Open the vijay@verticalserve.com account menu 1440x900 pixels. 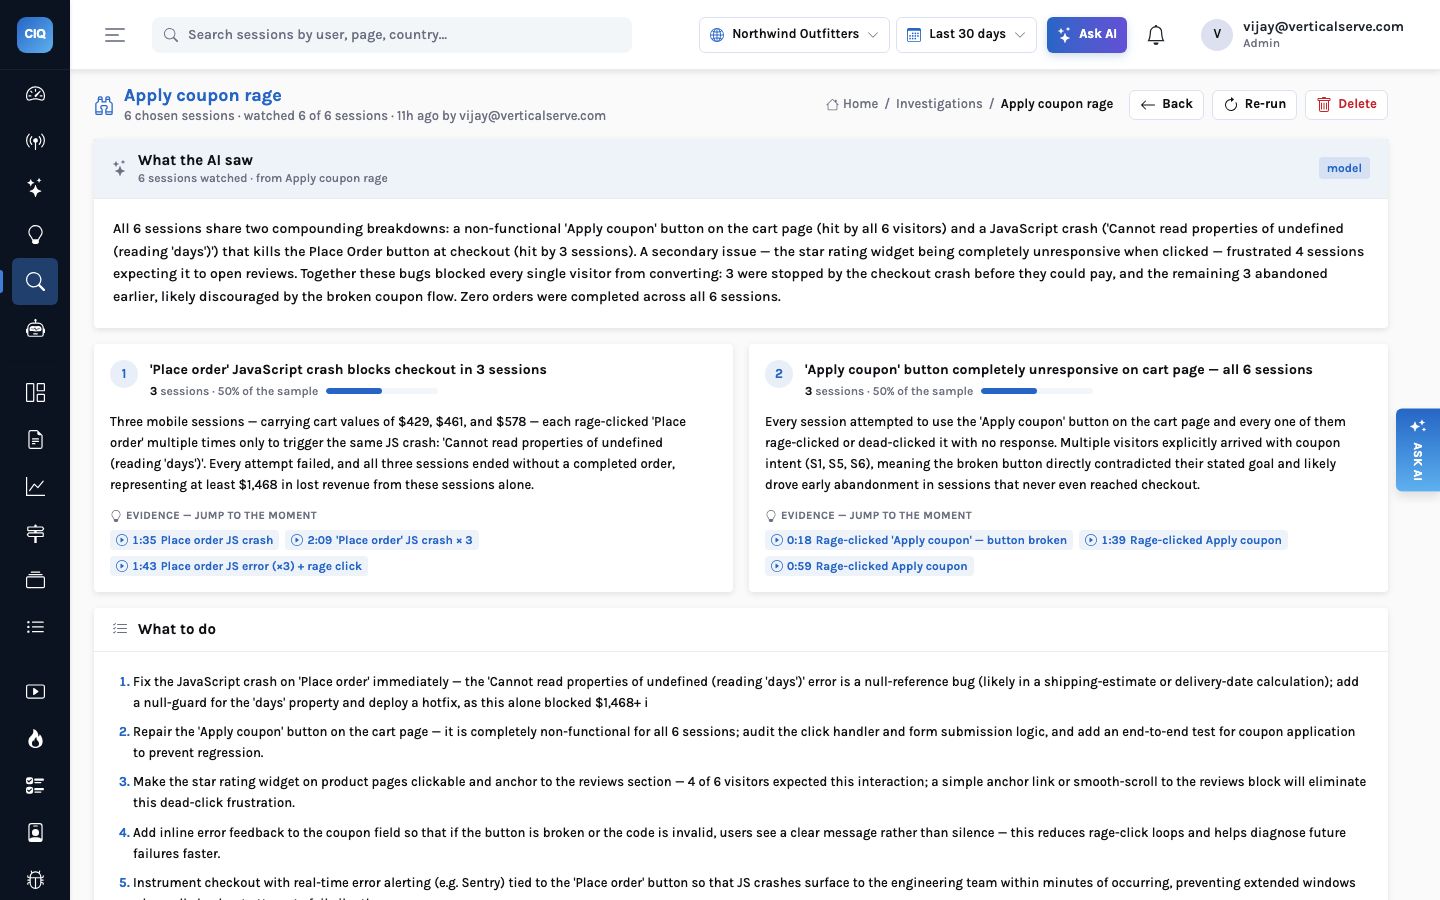click(x=1302, y=34)
